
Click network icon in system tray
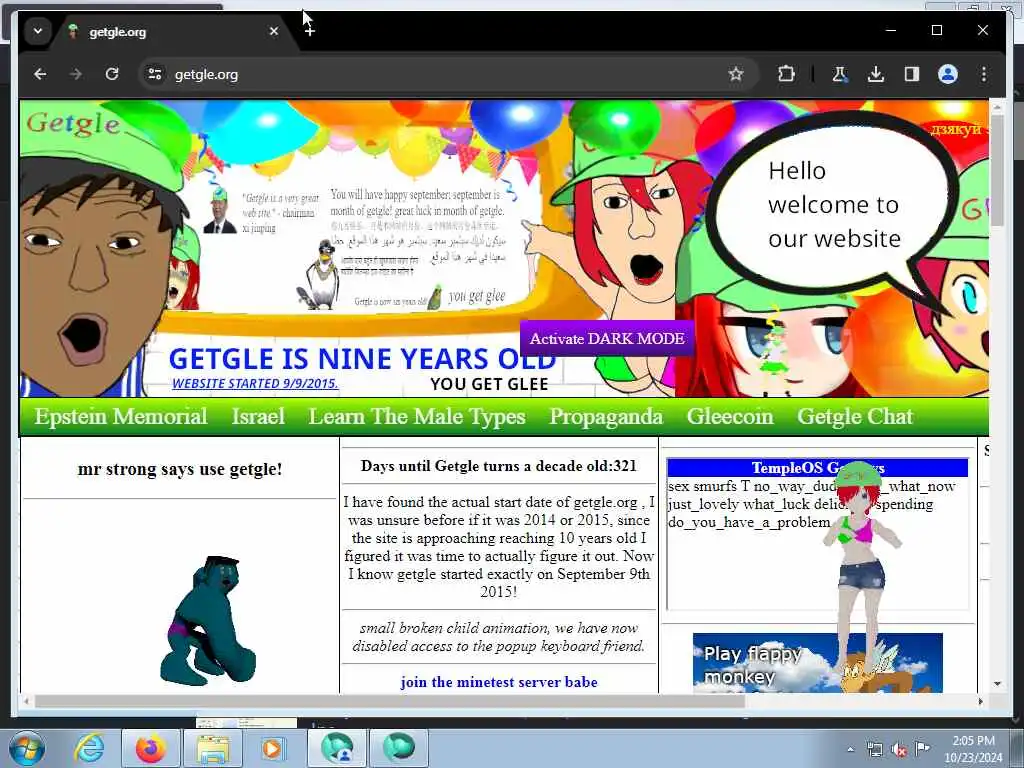(x=874, y=749)
